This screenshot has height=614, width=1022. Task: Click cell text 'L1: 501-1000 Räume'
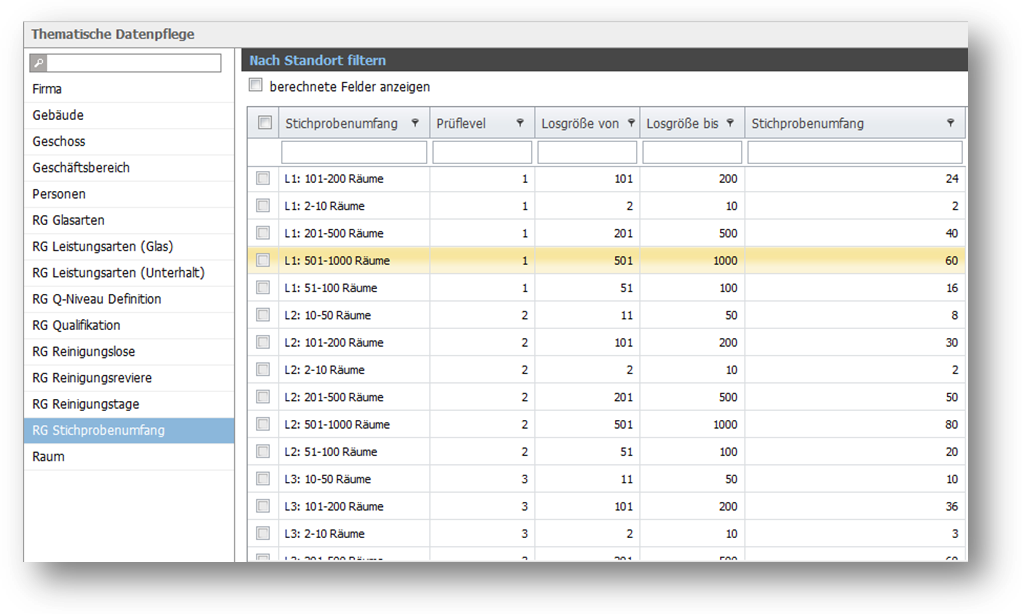tap(337, 261)
